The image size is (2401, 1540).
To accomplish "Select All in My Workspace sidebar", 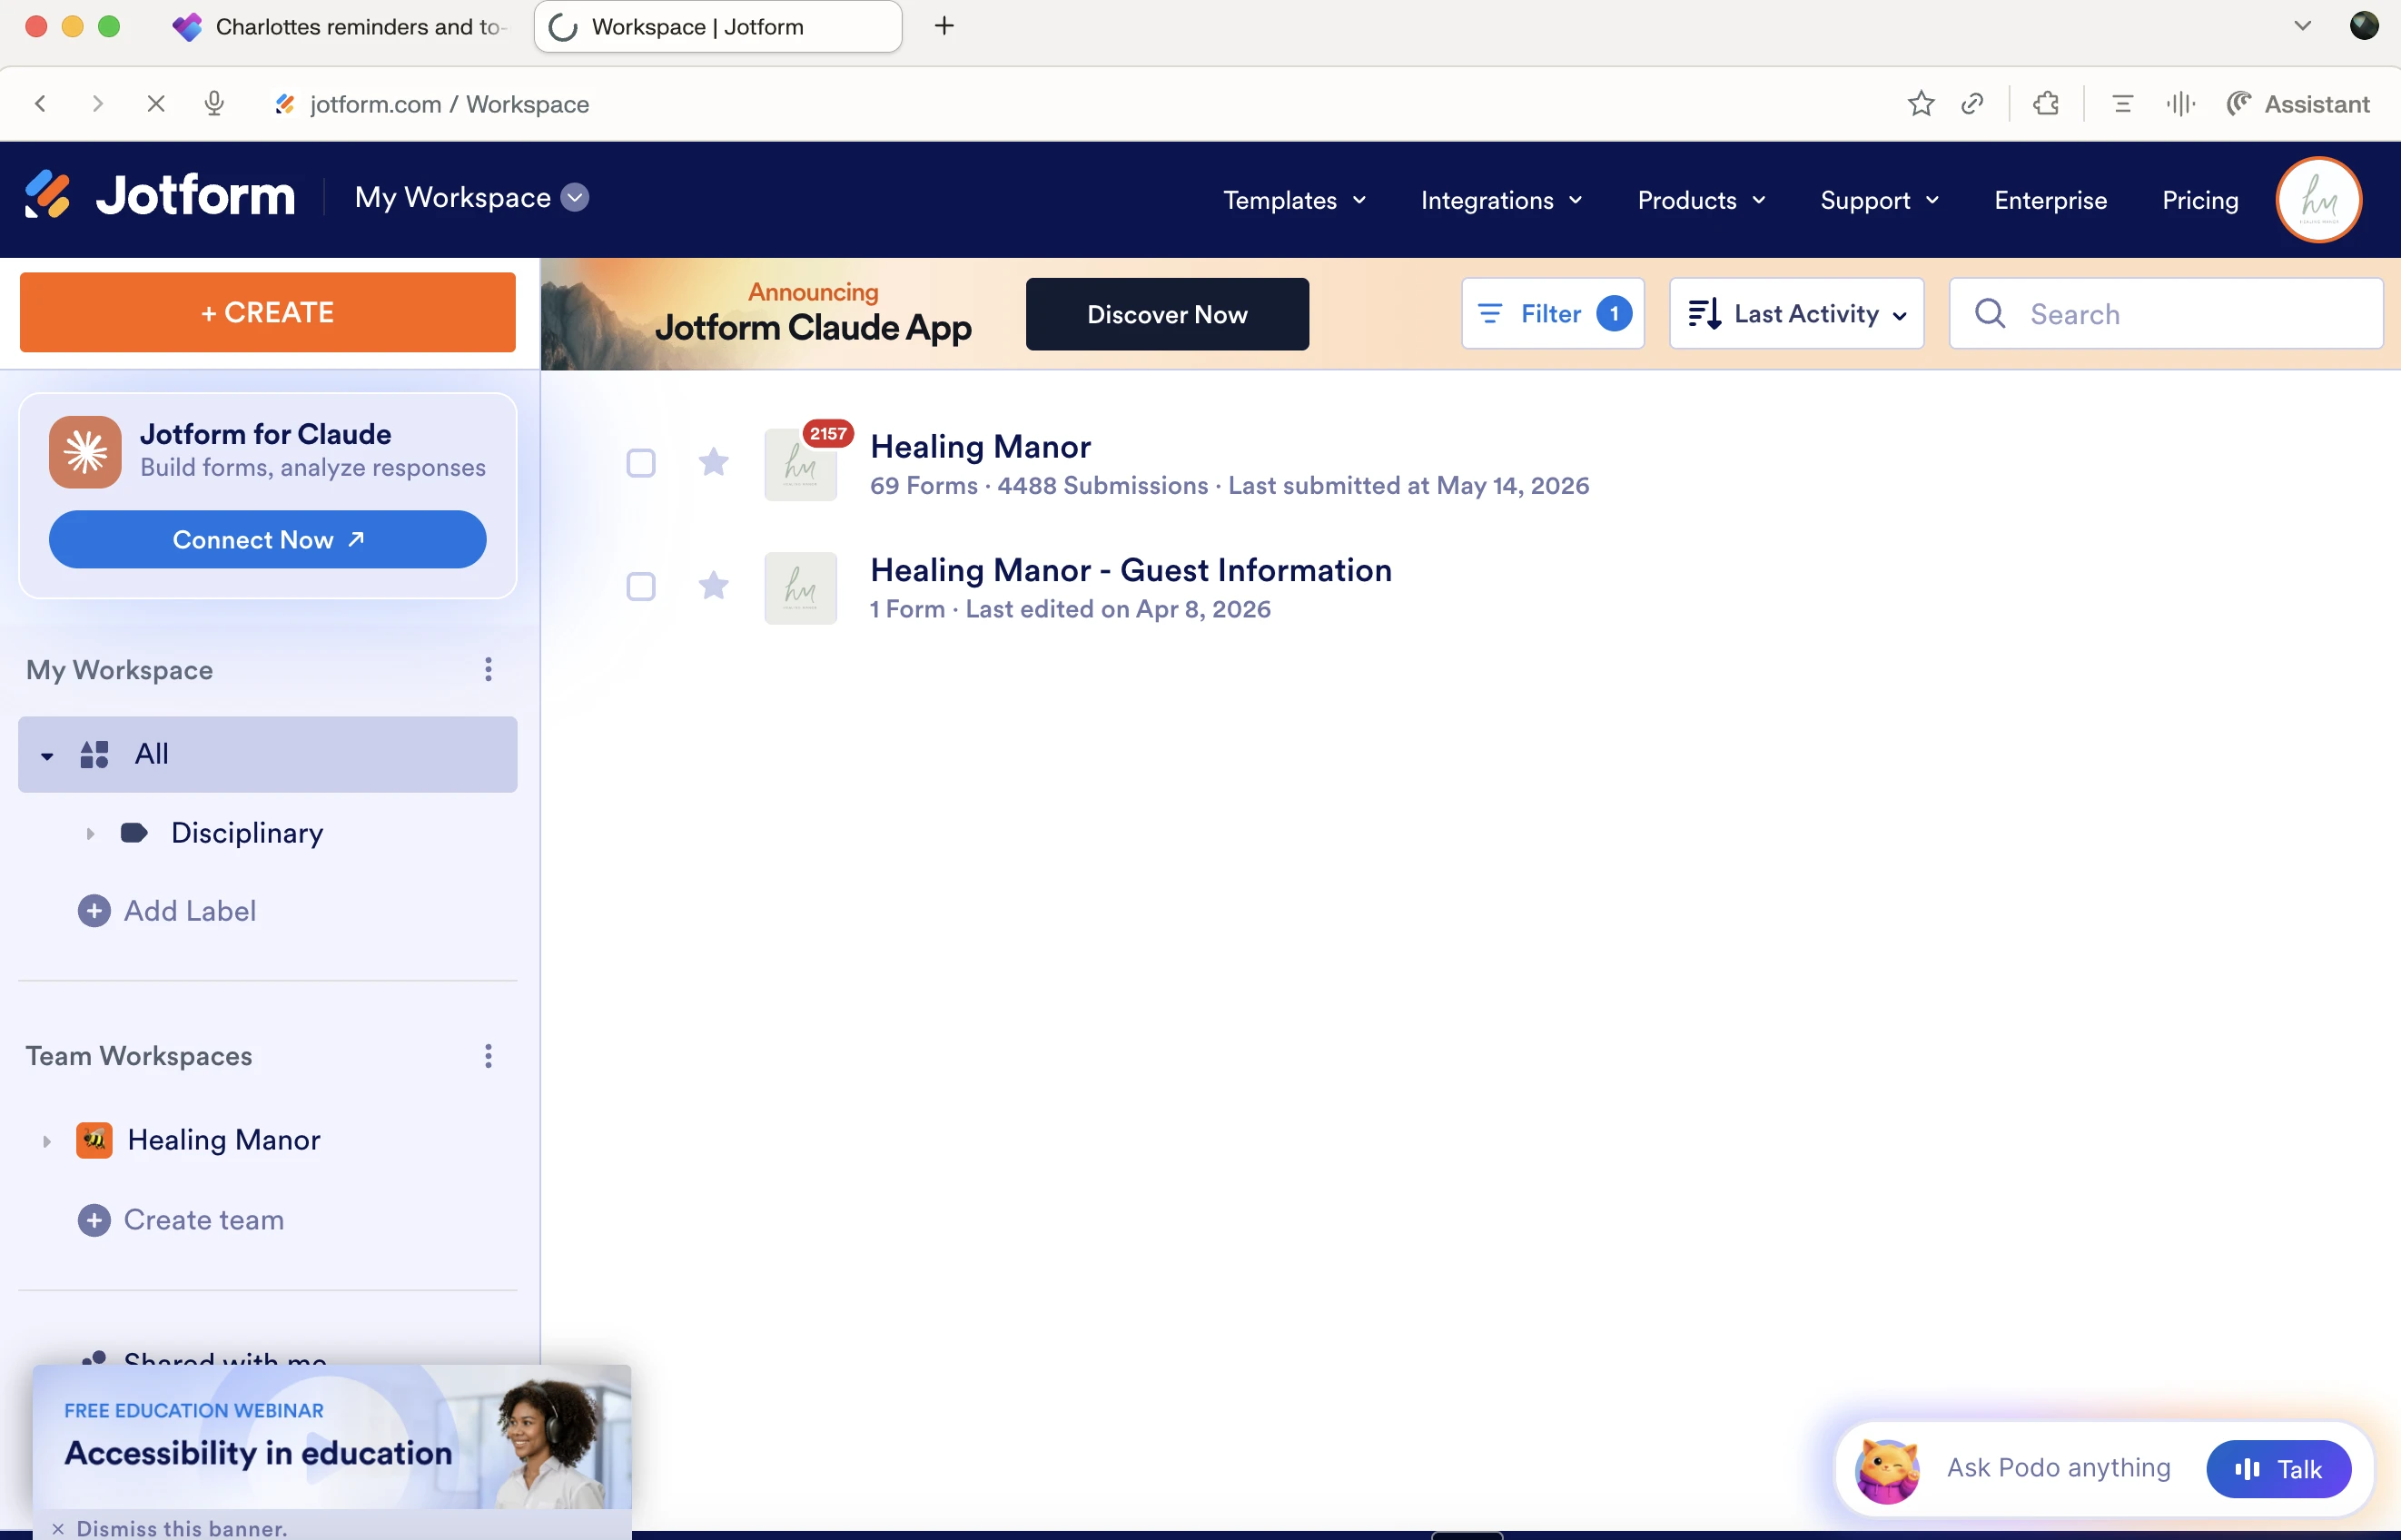I will pos(267,754).
